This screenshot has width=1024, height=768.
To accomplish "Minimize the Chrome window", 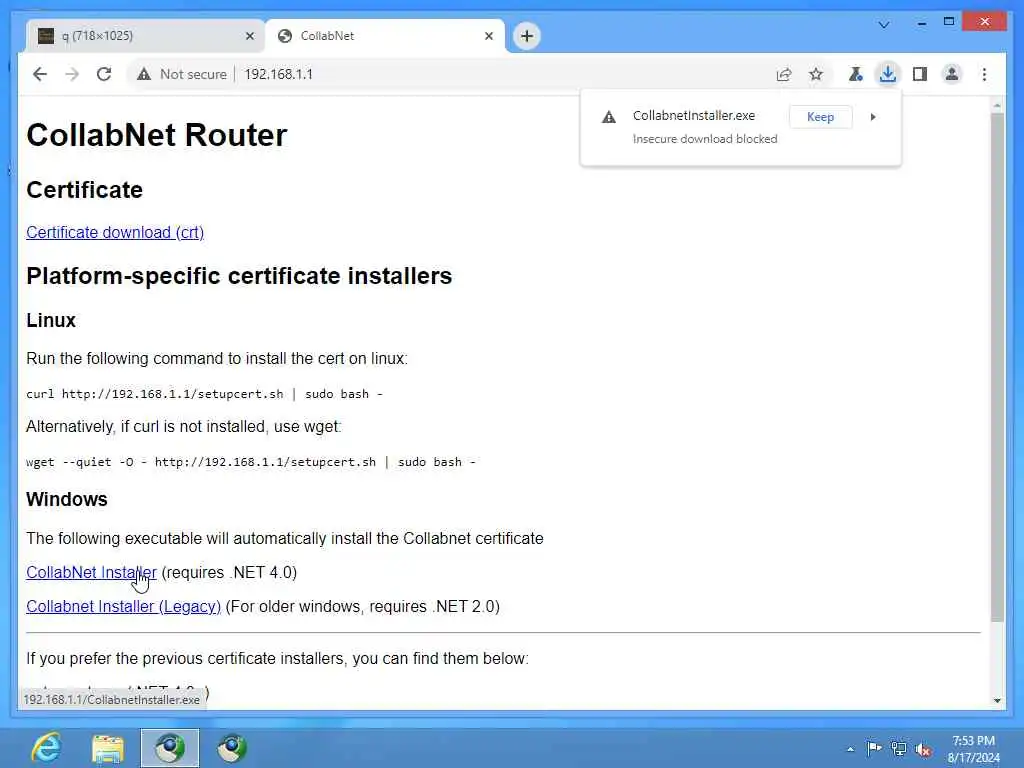I will [x=921, y=24].
